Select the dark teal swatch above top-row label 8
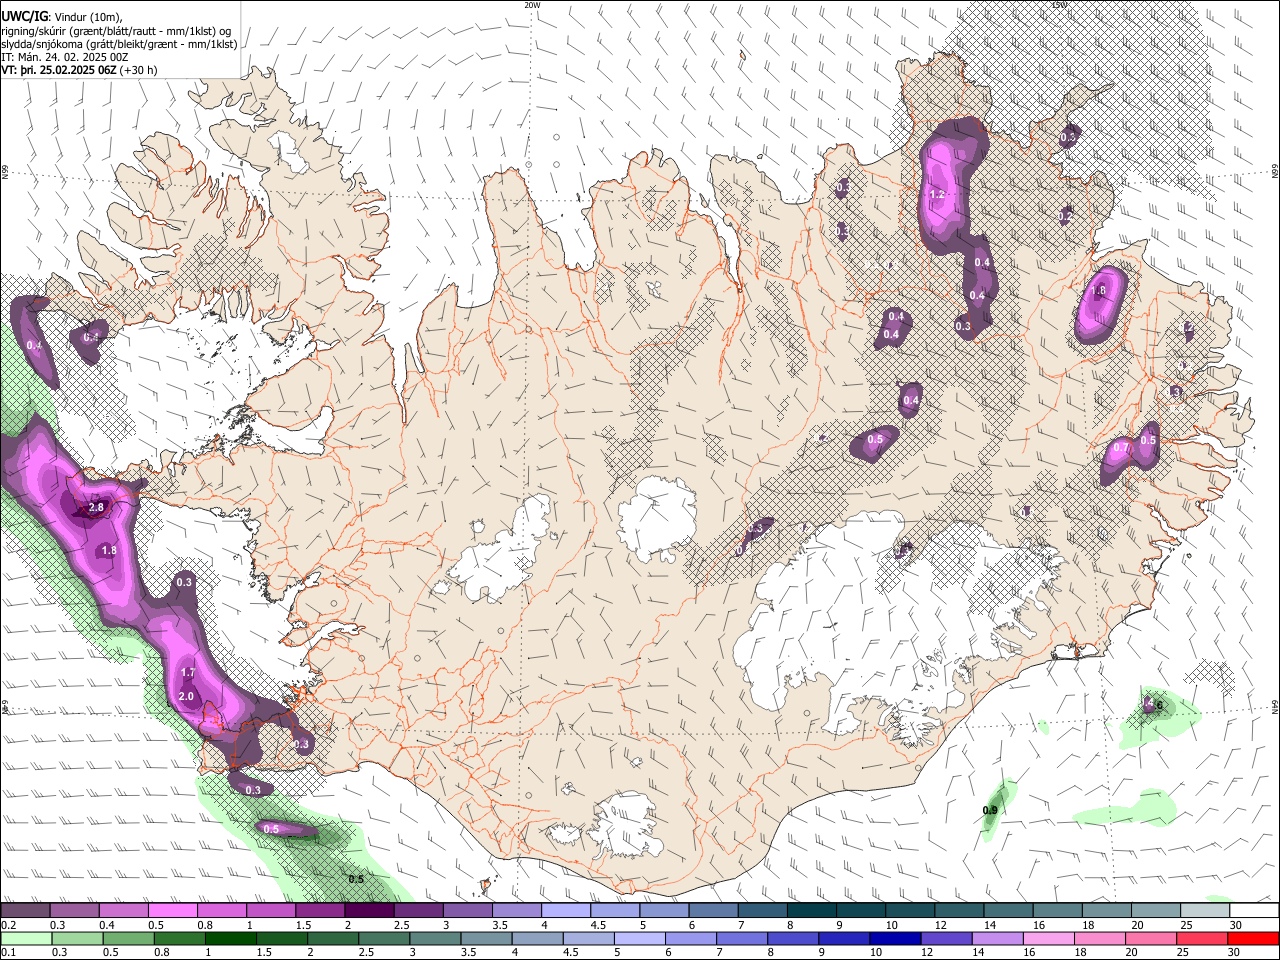1280x960 pixels. click(812, 911)
